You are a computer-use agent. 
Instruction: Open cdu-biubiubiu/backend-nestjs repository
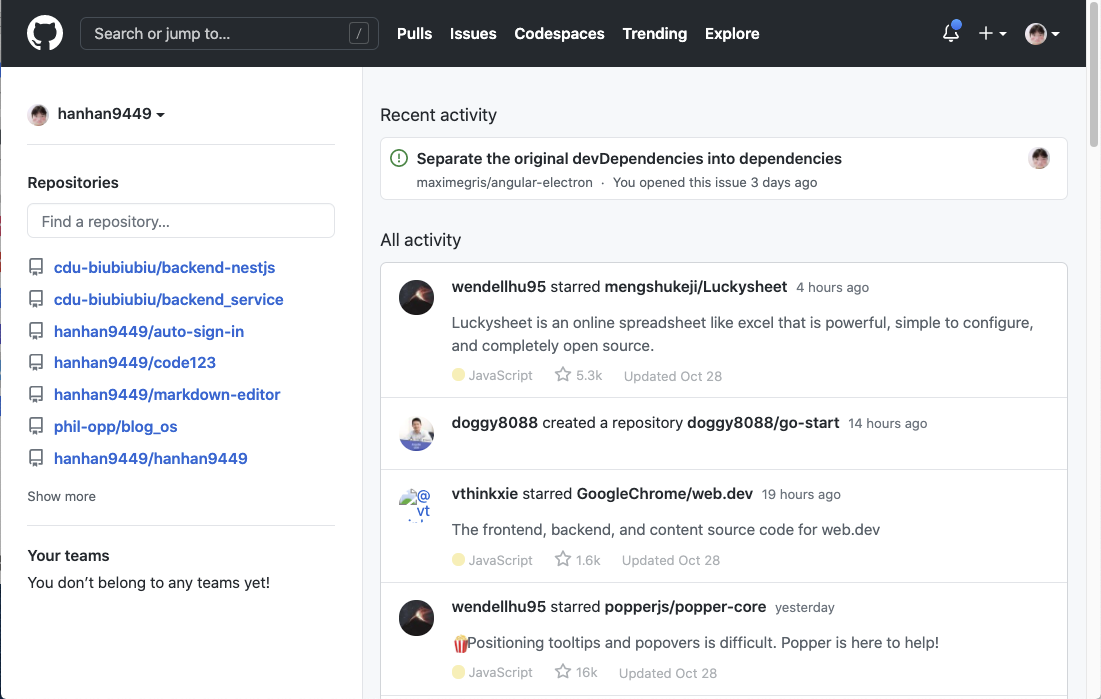[164, 268]
